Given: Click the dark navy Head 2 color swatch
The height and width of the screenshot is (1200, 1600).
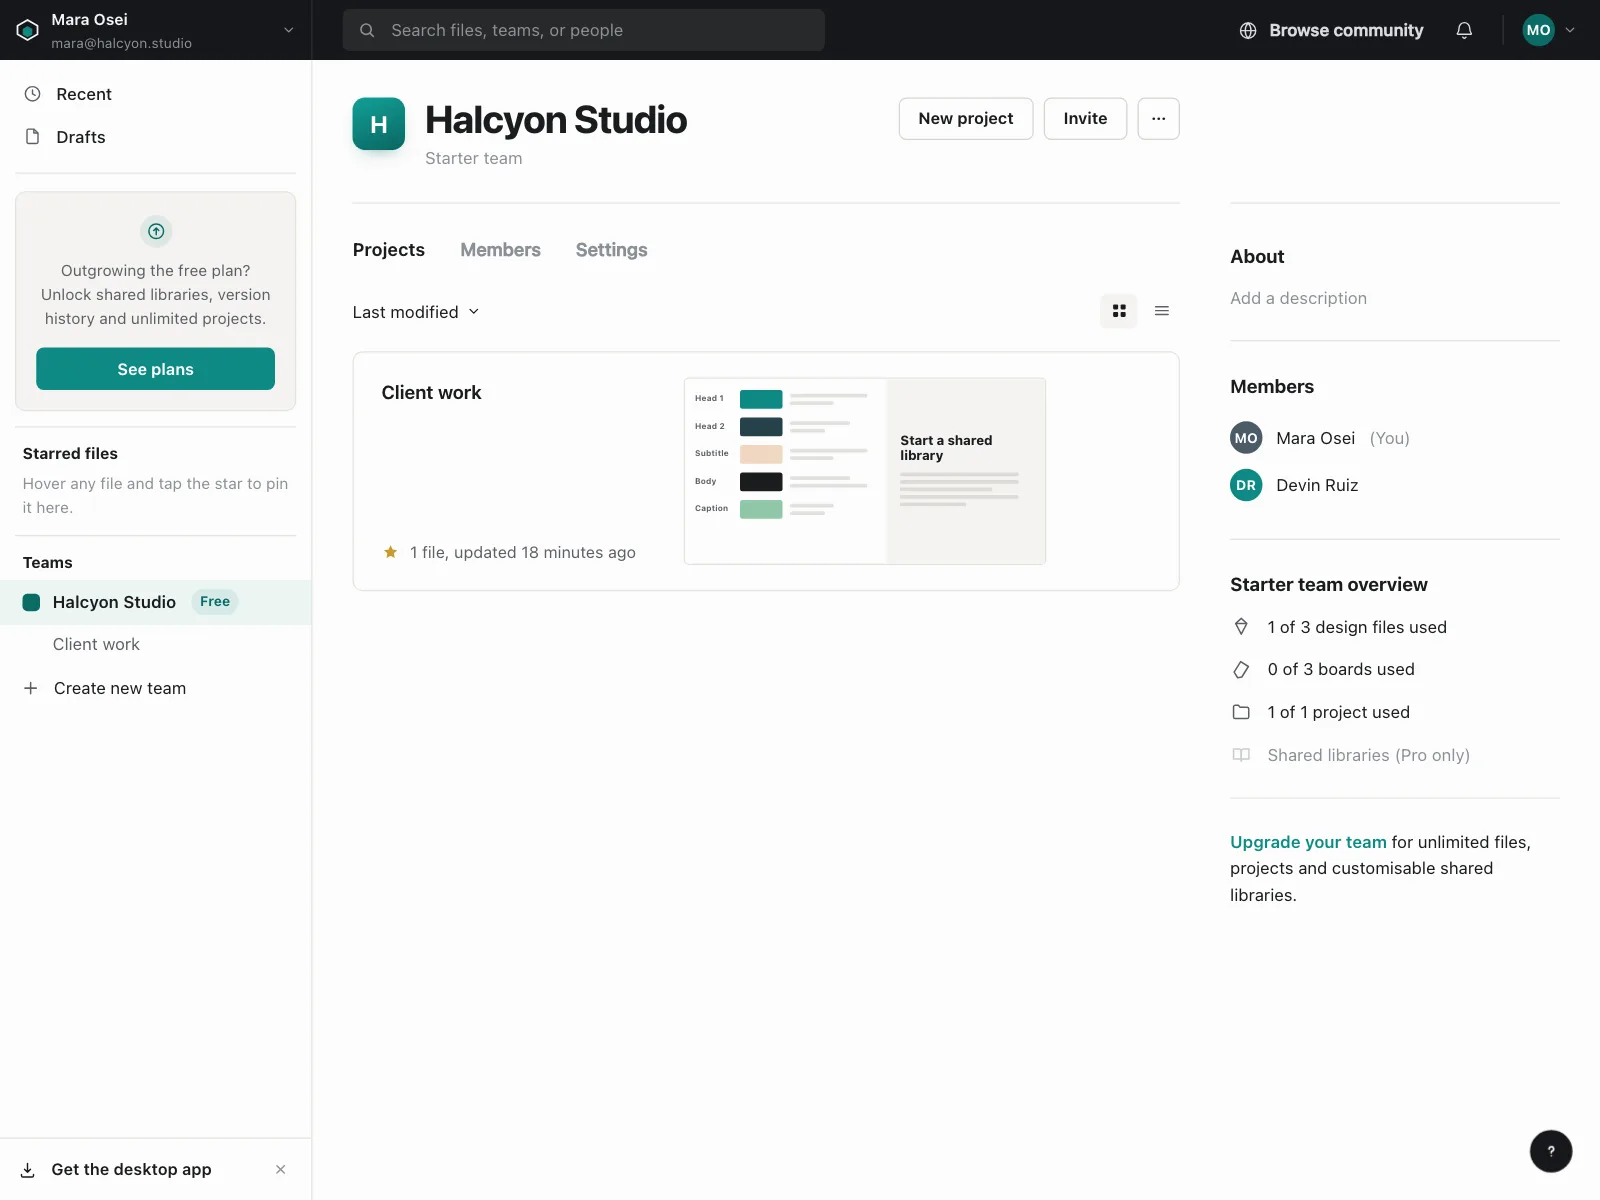Looking at the screenshot, I should tap(761, 427).
